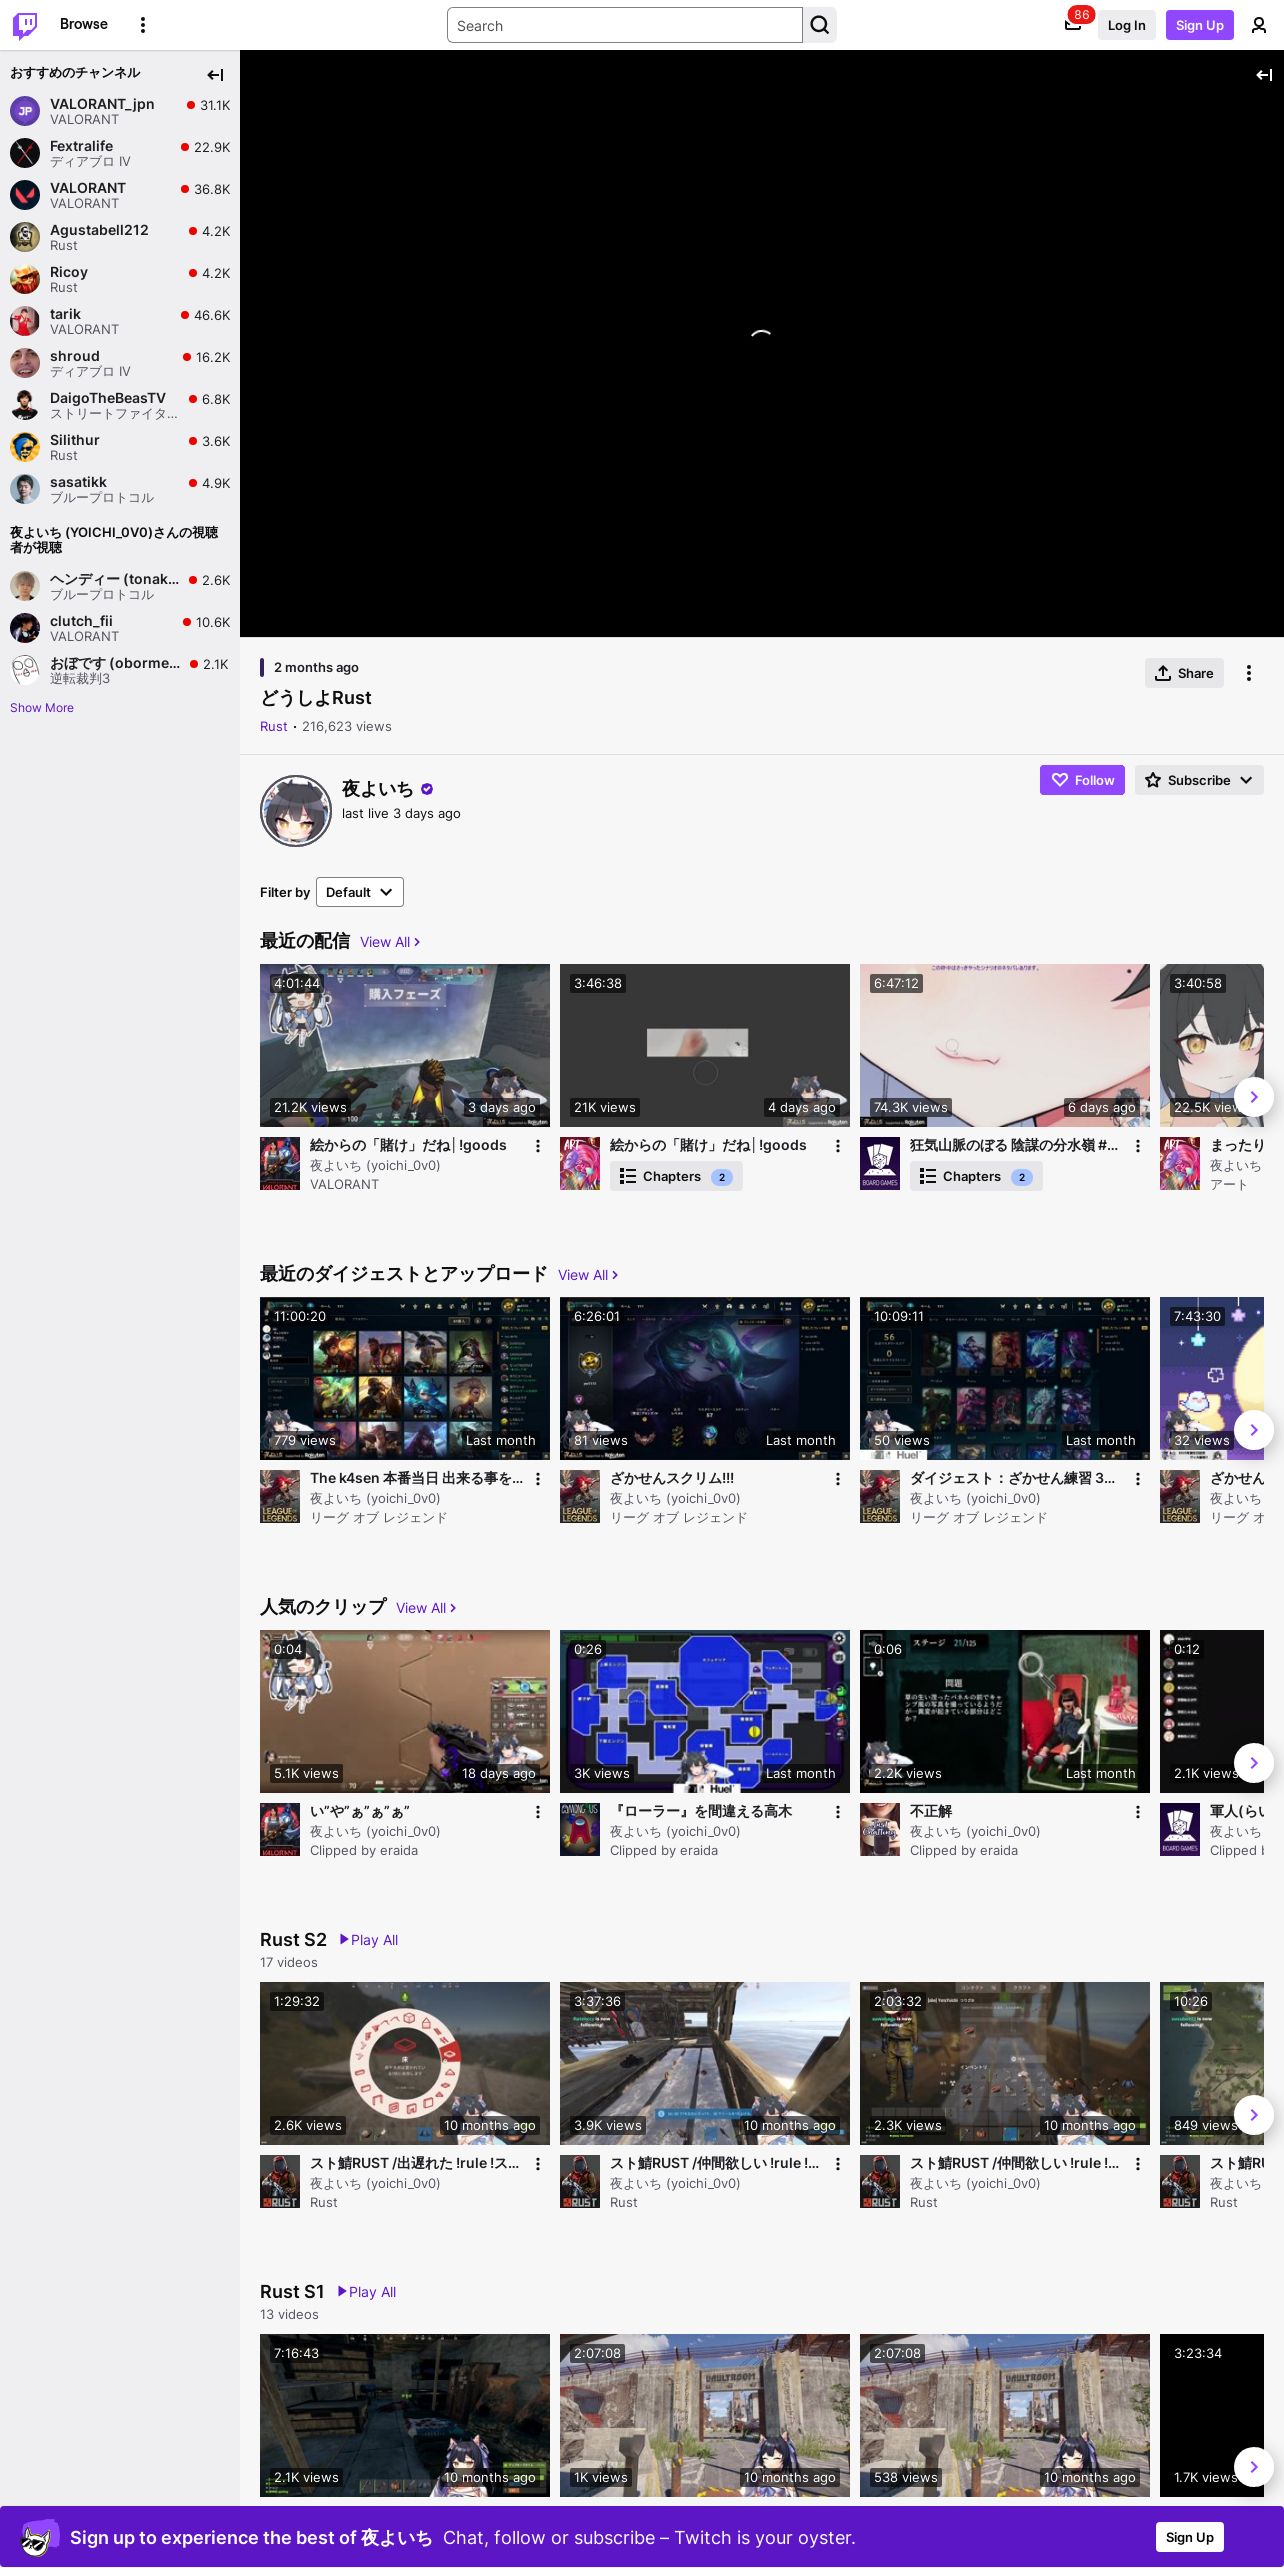Open Agustabell212 channel in sidebar
Viewport: 1284px width, 2568px height.
point(120,237)
